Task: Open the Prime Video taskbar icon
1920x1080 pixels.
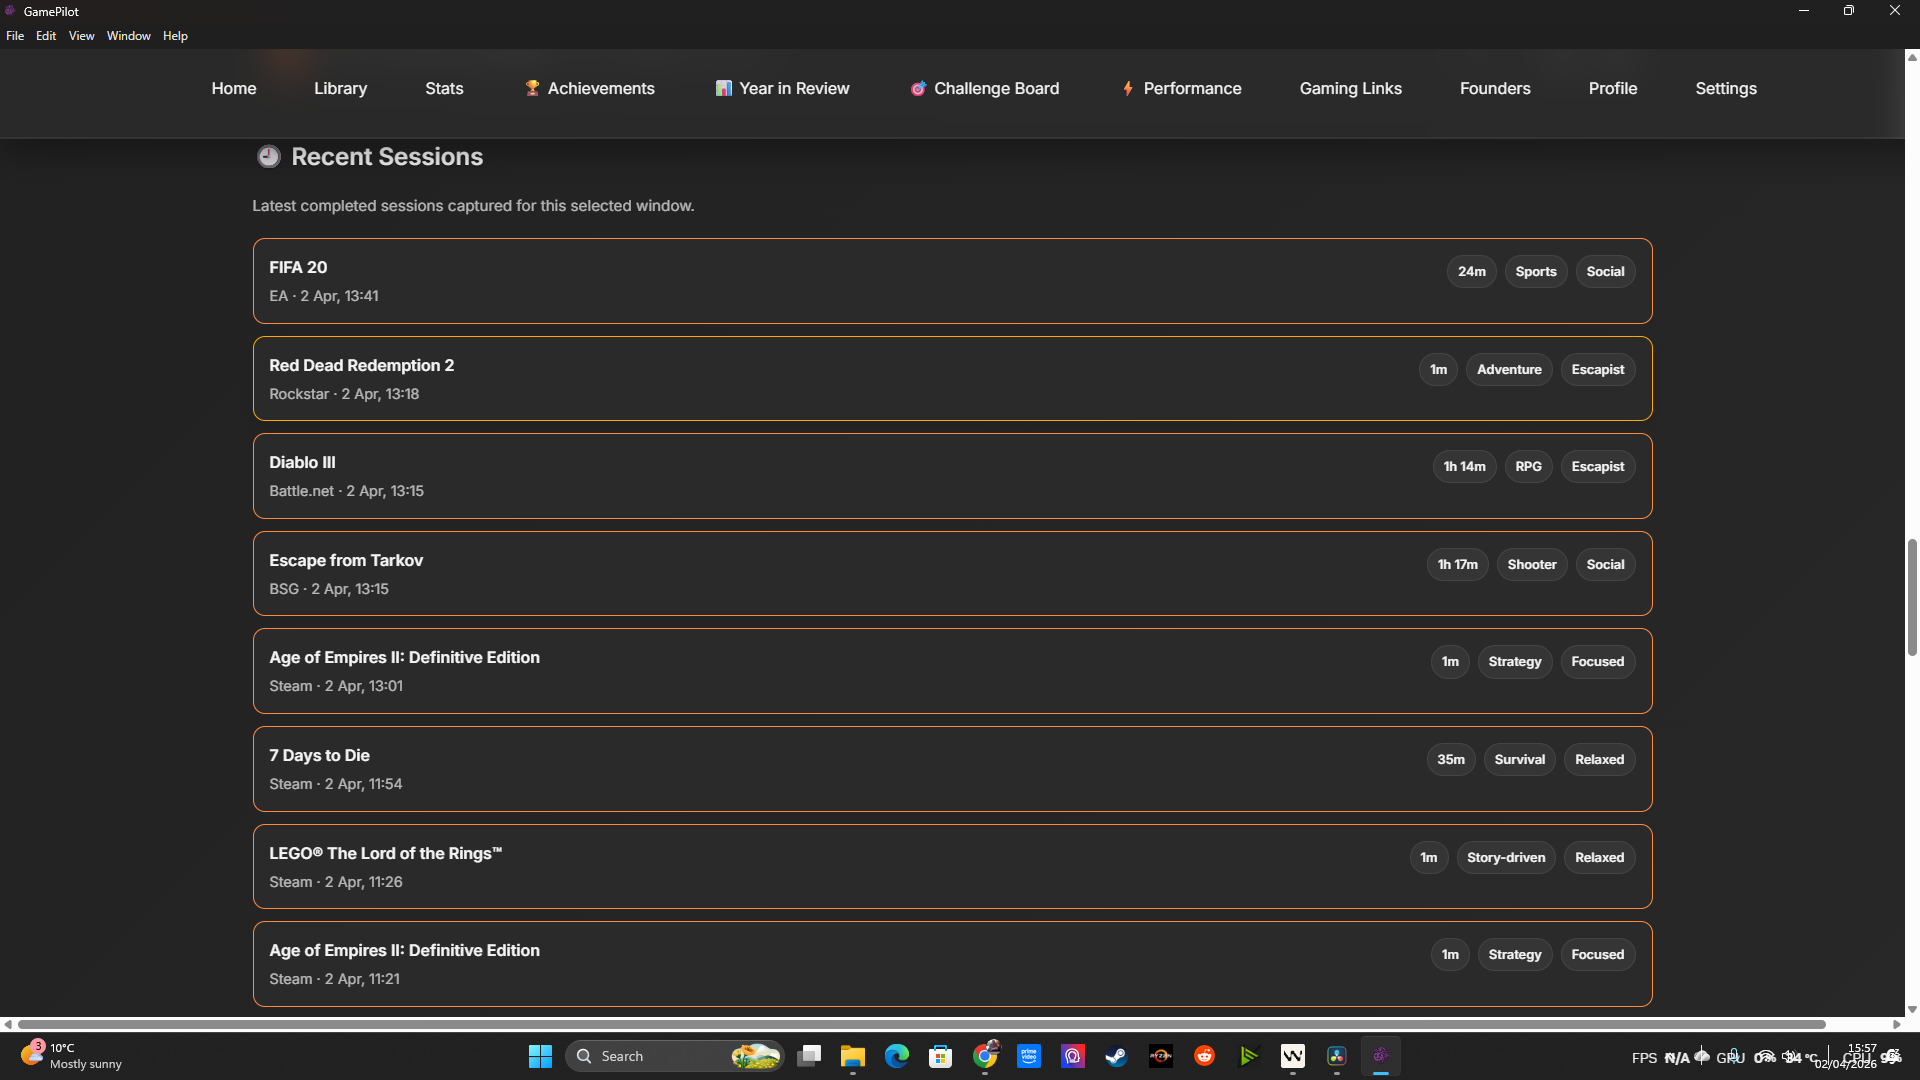Action: 1029,1056
